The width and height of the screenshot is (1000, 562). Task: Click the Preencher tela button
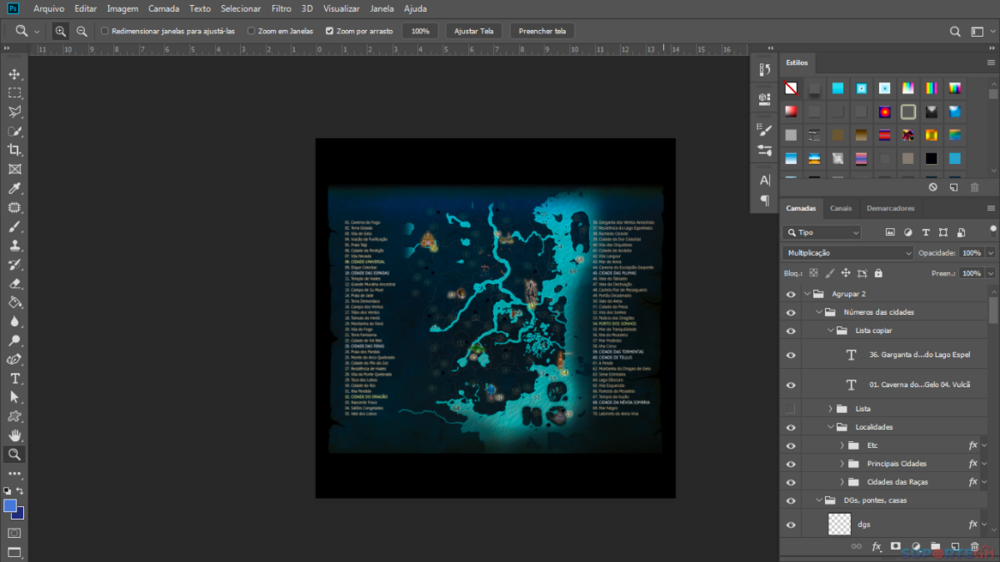pyautogui.click(x=542, y=31)
